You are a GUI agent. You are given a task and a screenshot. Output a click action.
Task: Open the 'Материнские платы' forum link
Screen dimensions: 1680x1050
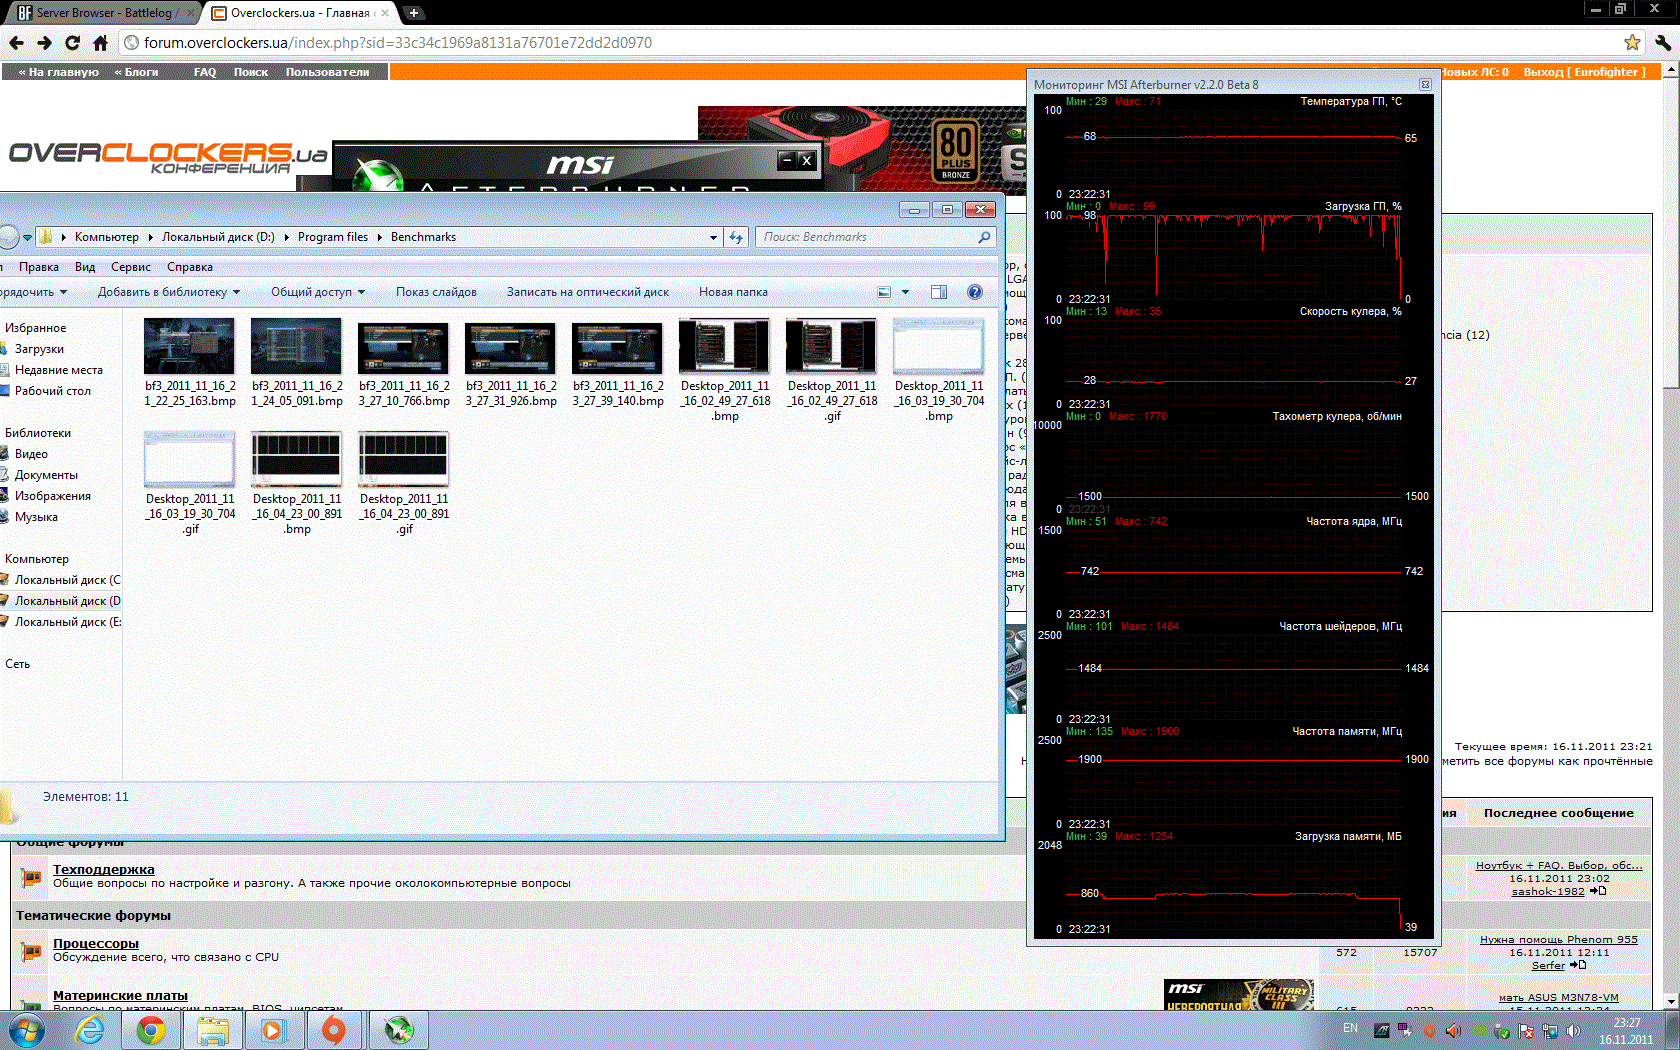tap(120, 995)
